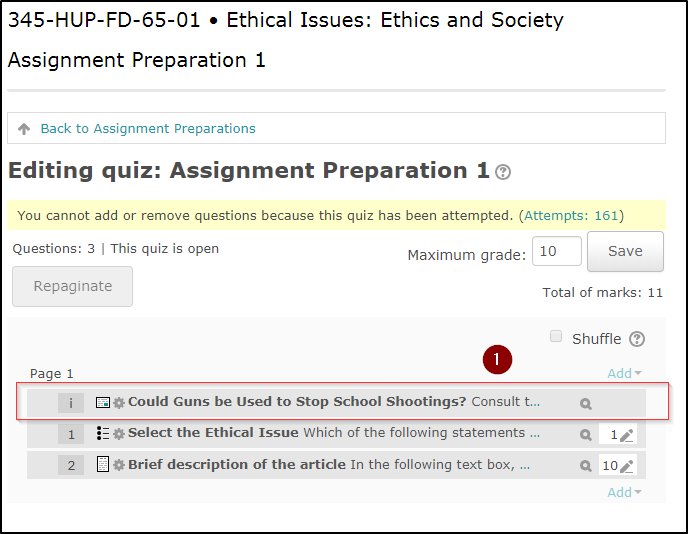
Task: Open the Attempts: 161 link
Action: (573, 215)
